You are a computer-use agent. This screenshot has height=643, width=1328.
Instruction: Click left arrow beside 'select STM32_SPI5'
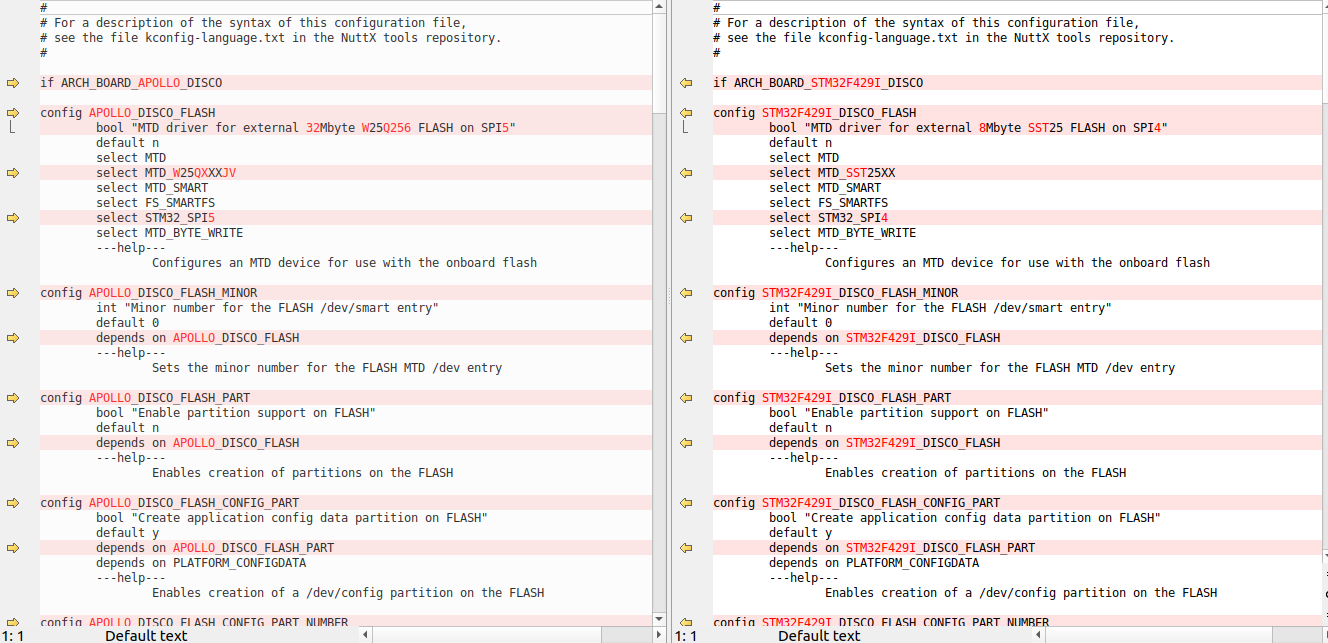click(13, 218)
